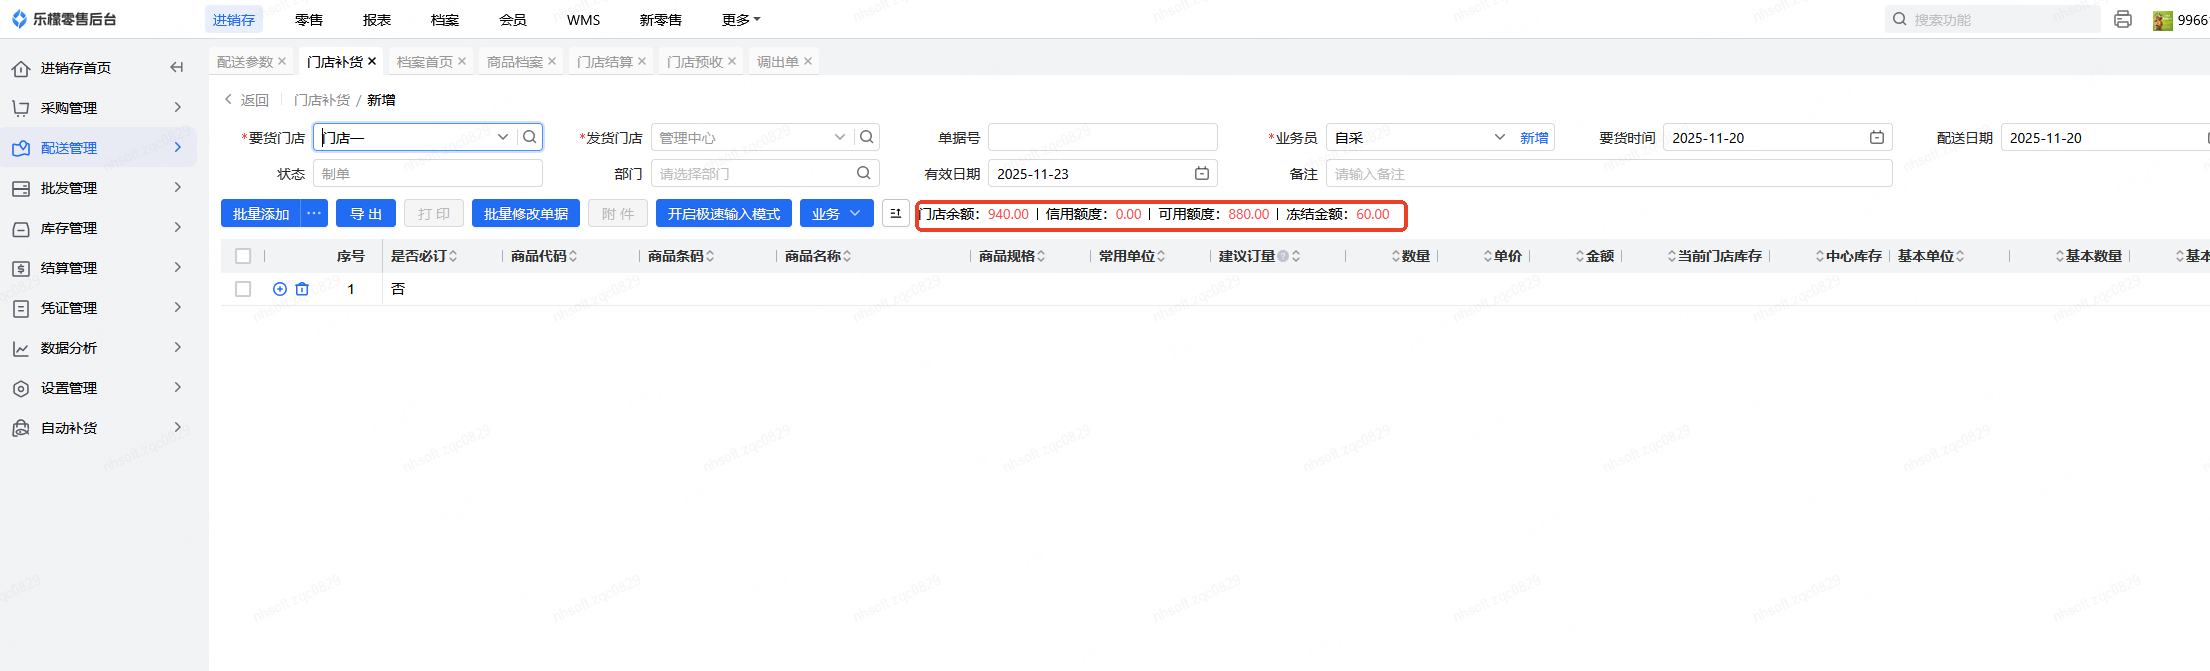Open the 业务 dropdown button
The height and width of the screenshot is (671, 2210).
coord(836,213)
